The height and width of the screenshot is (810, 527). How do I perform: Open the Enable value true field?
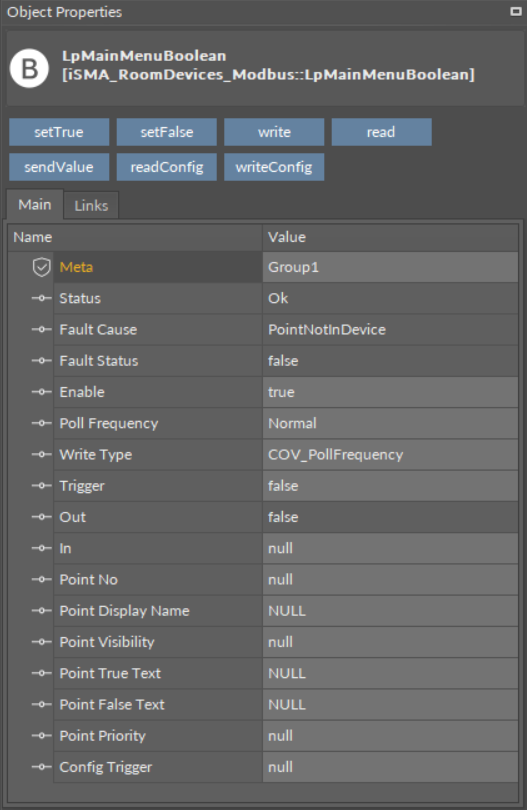(x=390, y=392)
